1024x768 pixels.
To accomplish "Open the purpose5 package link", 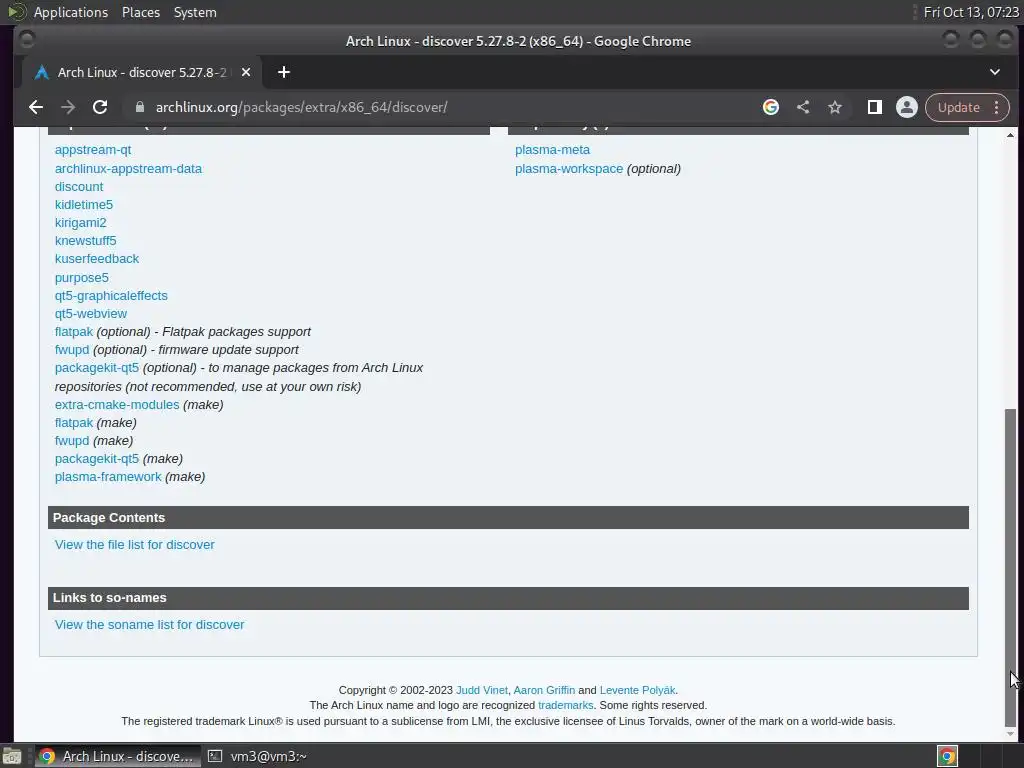I will coord(82,278).
